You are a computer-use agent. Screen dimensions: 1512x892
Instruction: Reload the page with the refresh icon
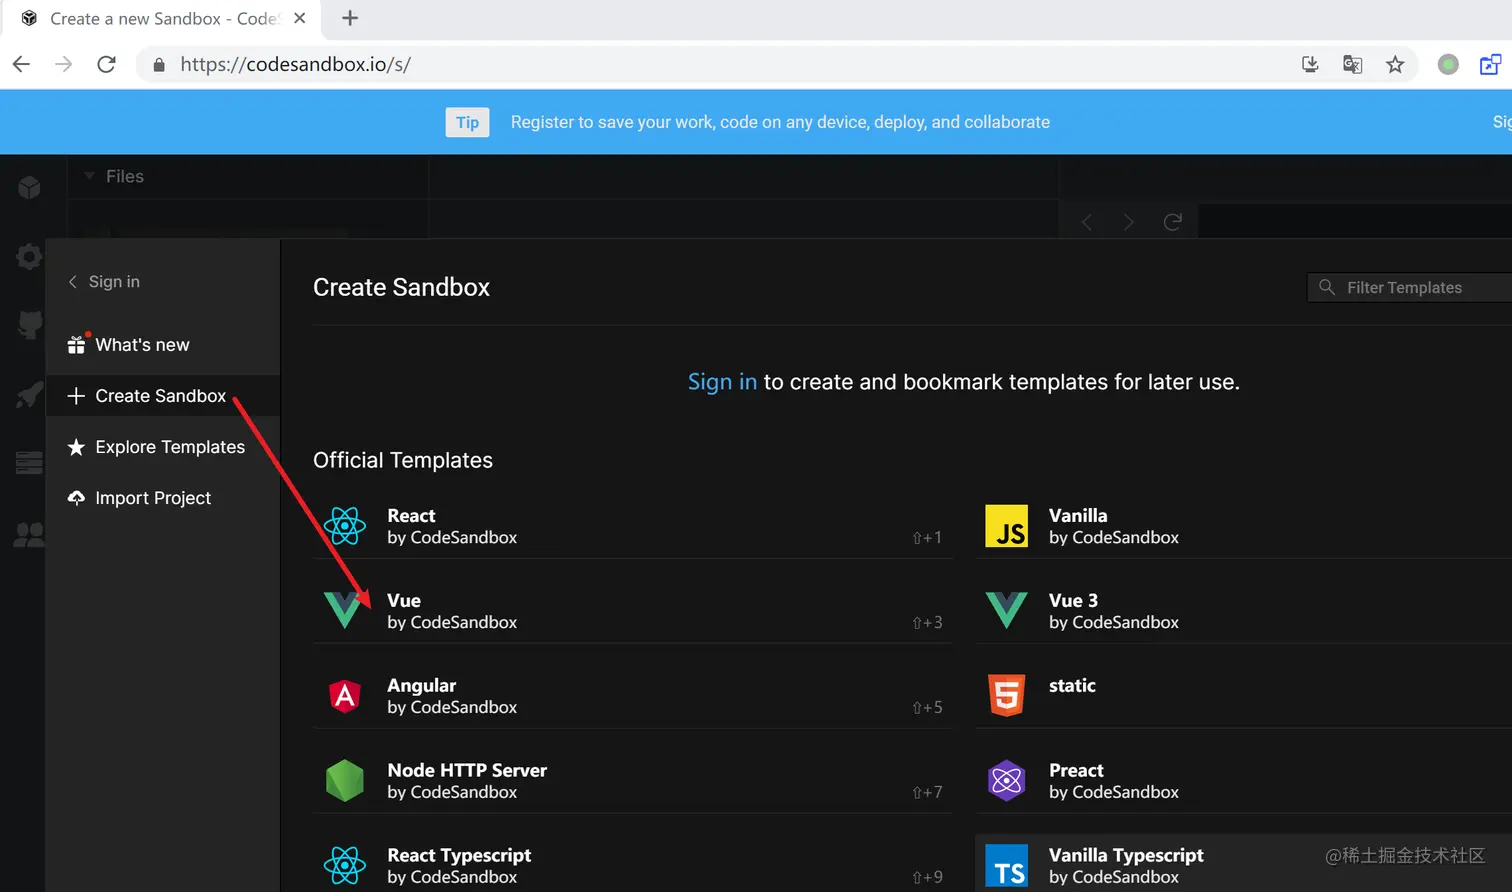106,64
